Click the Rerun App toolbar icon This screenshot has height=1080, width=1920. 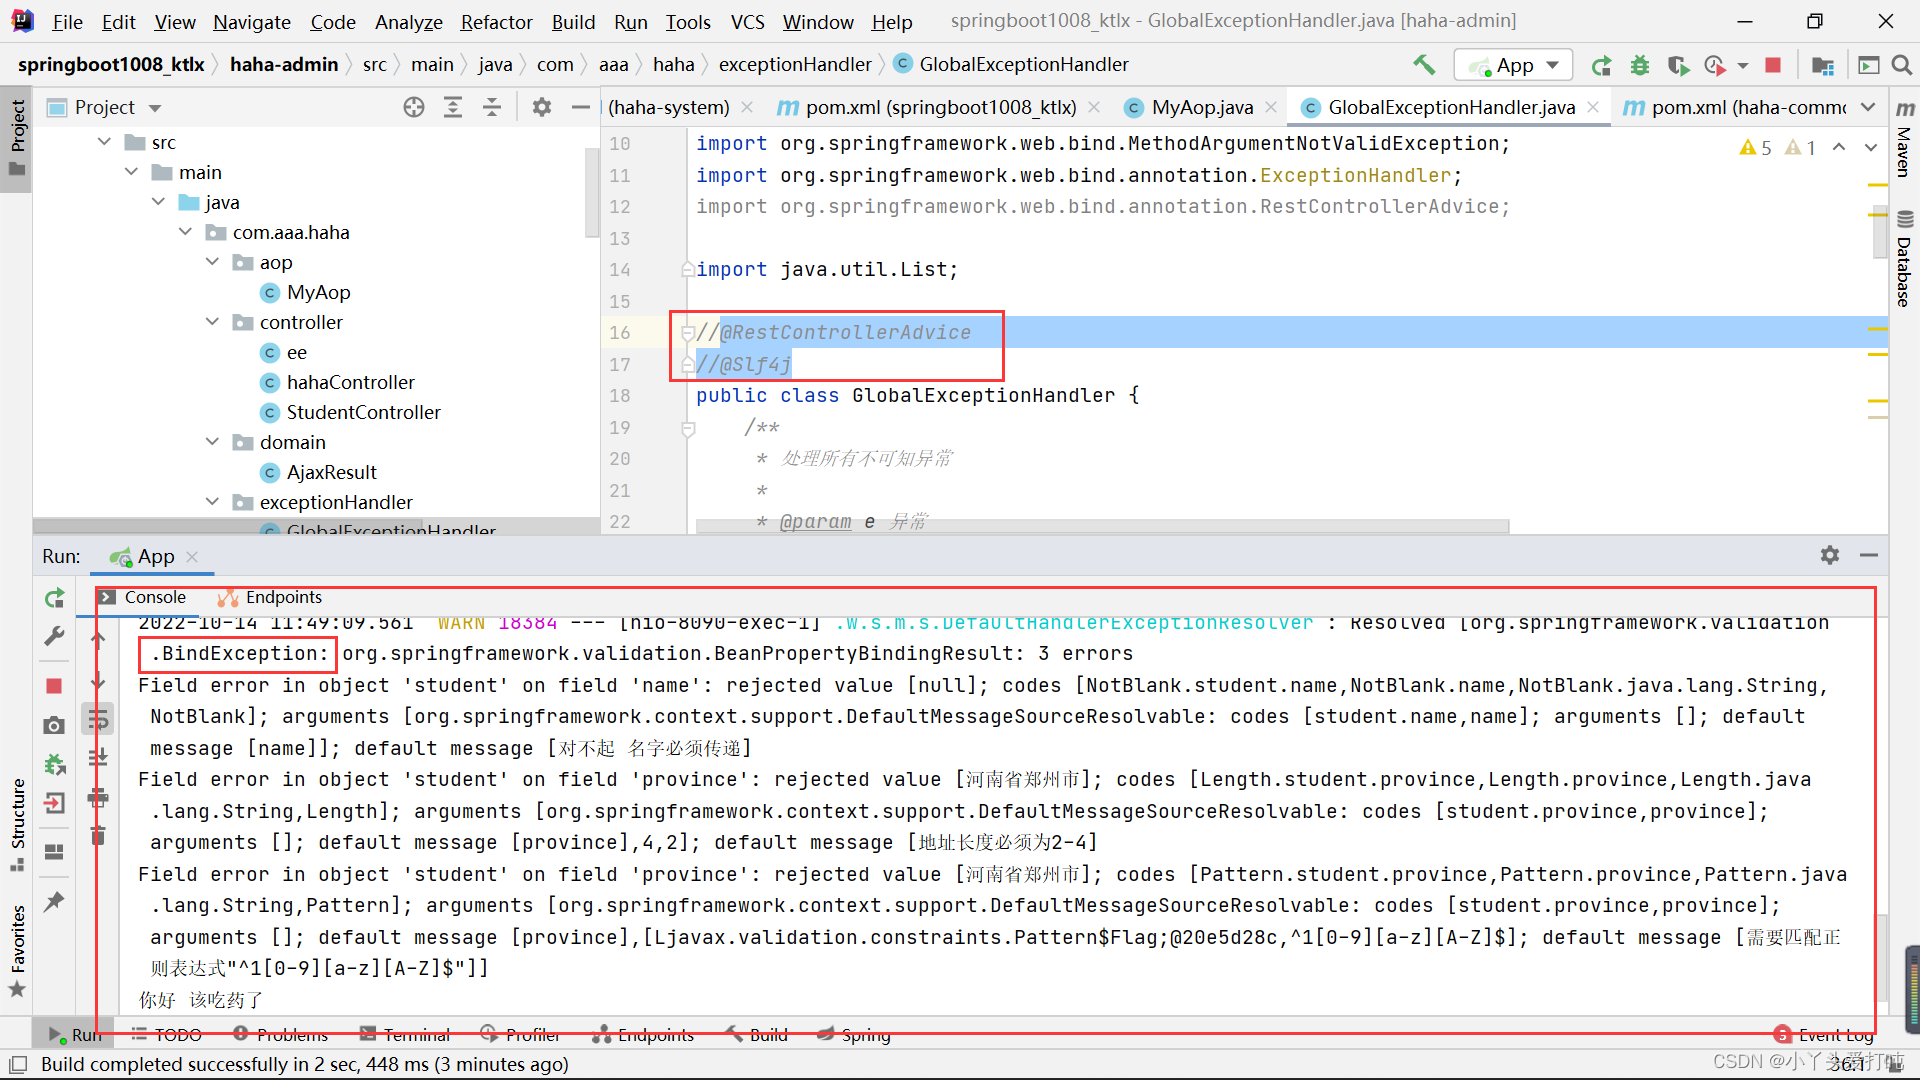[x=1601, y=65]
